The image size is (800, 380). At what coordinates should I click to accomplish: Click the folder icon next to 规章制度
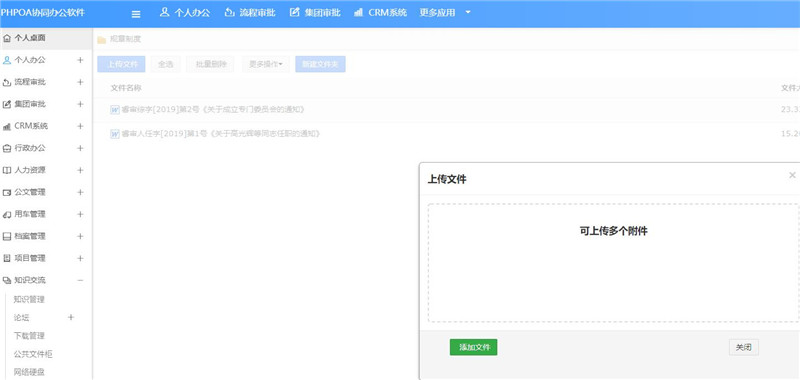tap(102, 39)
